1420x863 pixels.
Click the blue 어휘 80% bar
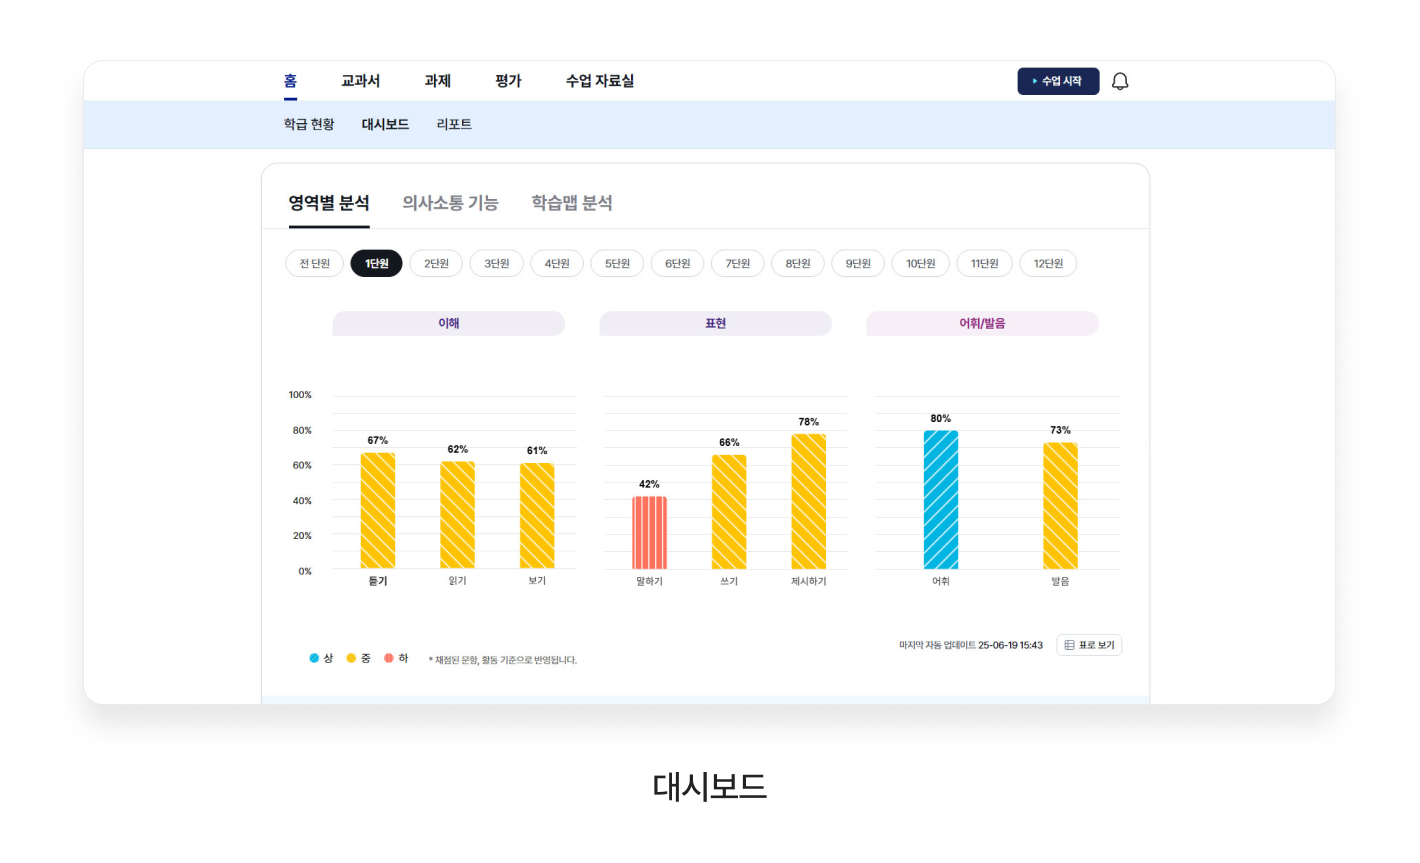click(x=940, y=500)
